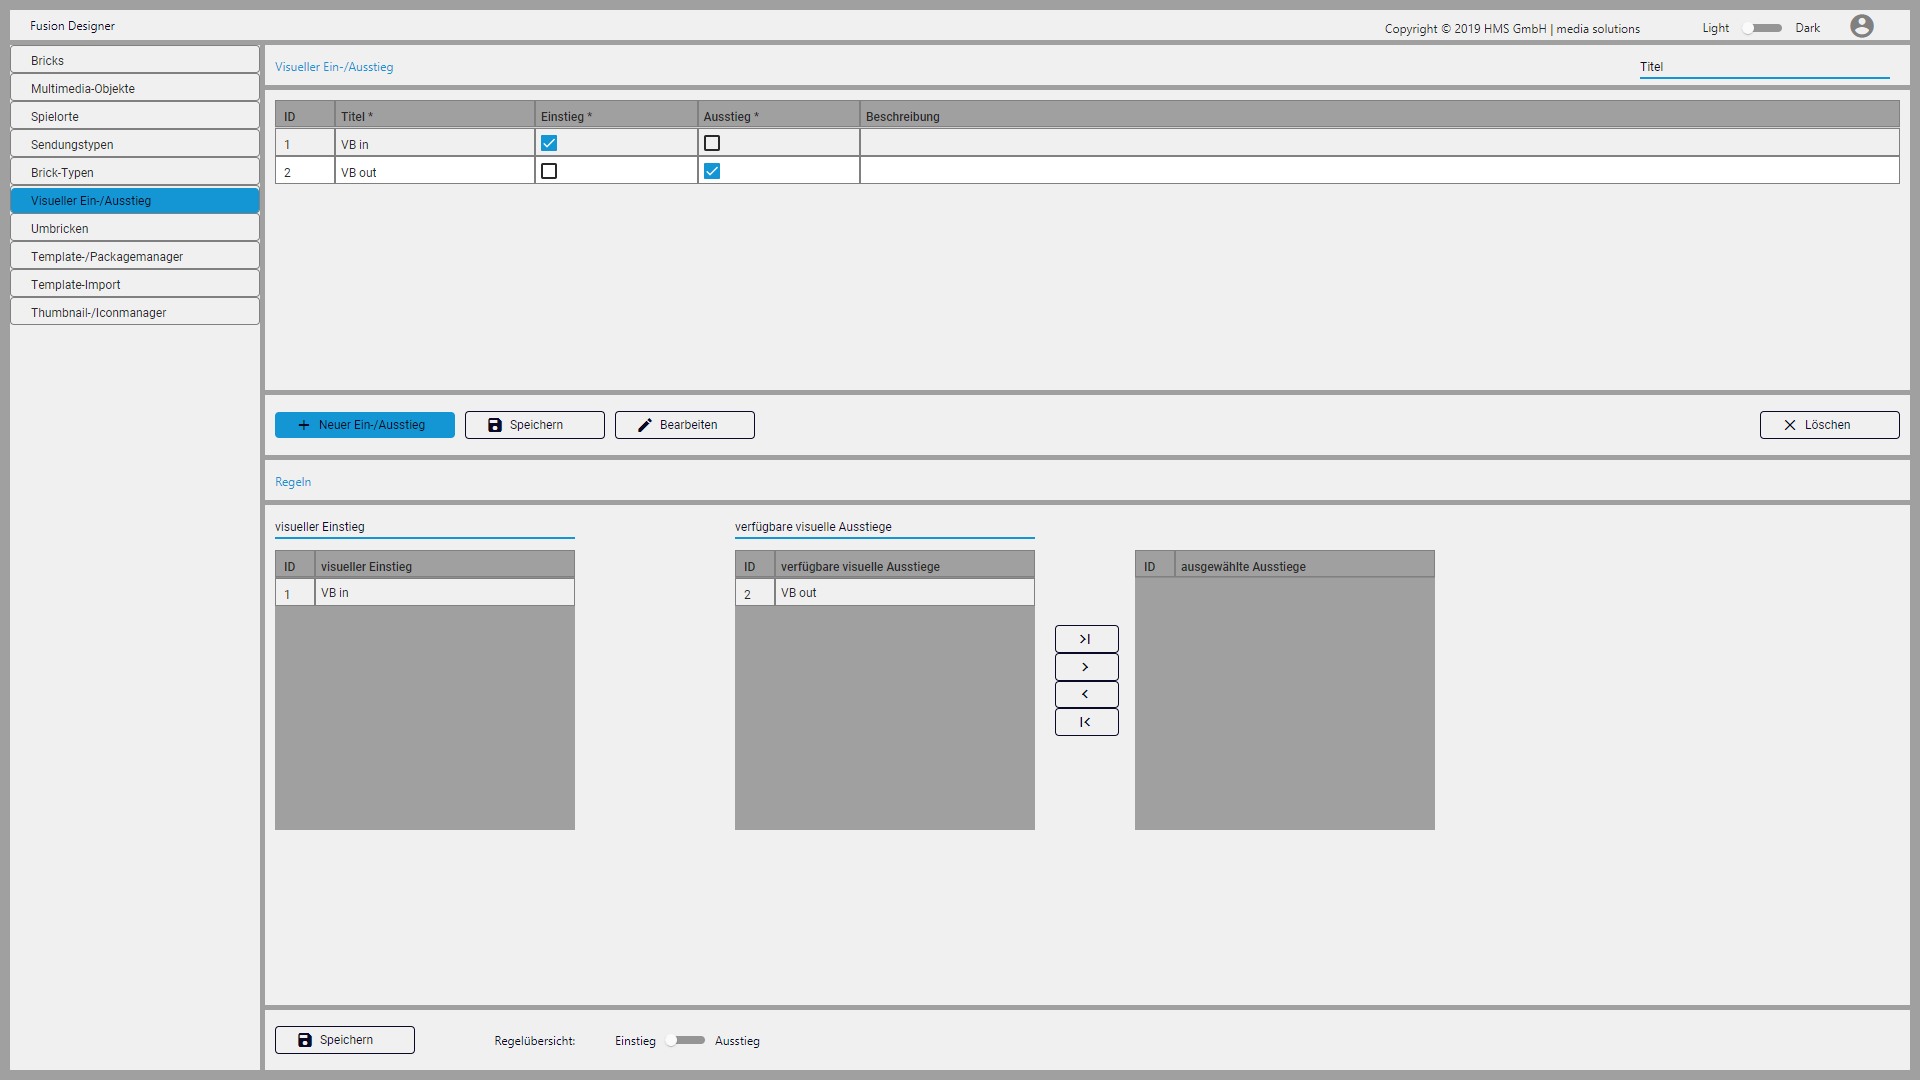Select Thumbnail-/Iconmanager in the sidebar
The width and height of the screenshot is (1920, 1080).
(135, 313)
